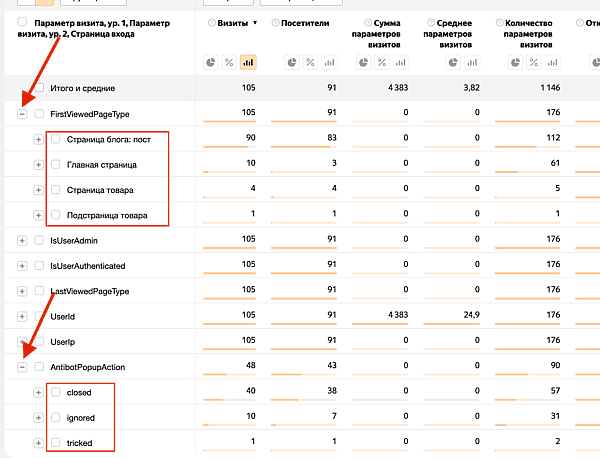Click the 24,9 average value in UserId row
600x458 pixels.
click(x=471, y=315)
